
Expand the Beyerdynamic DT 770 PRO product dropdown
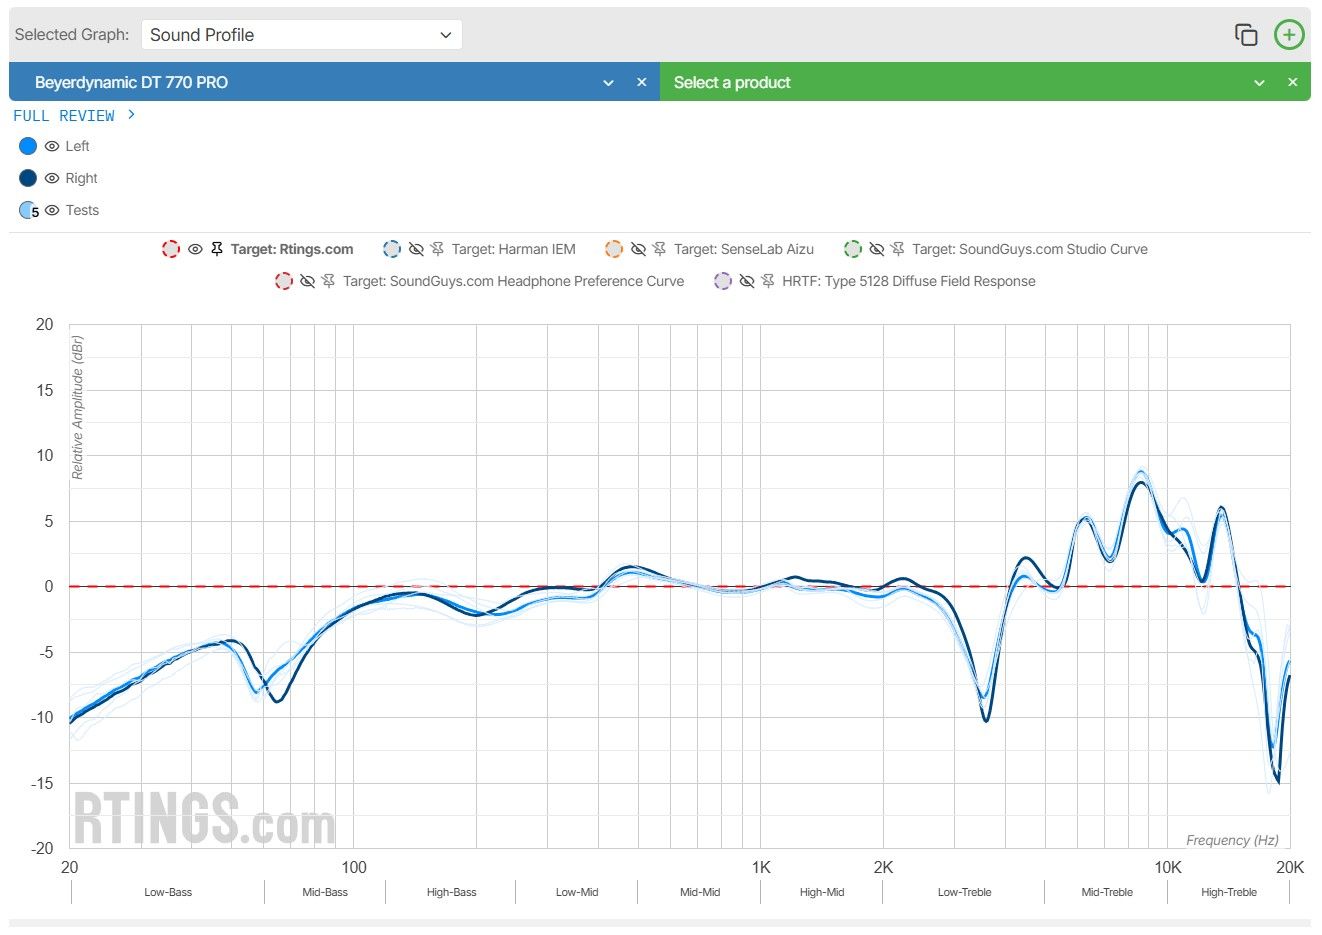[608, 83]
